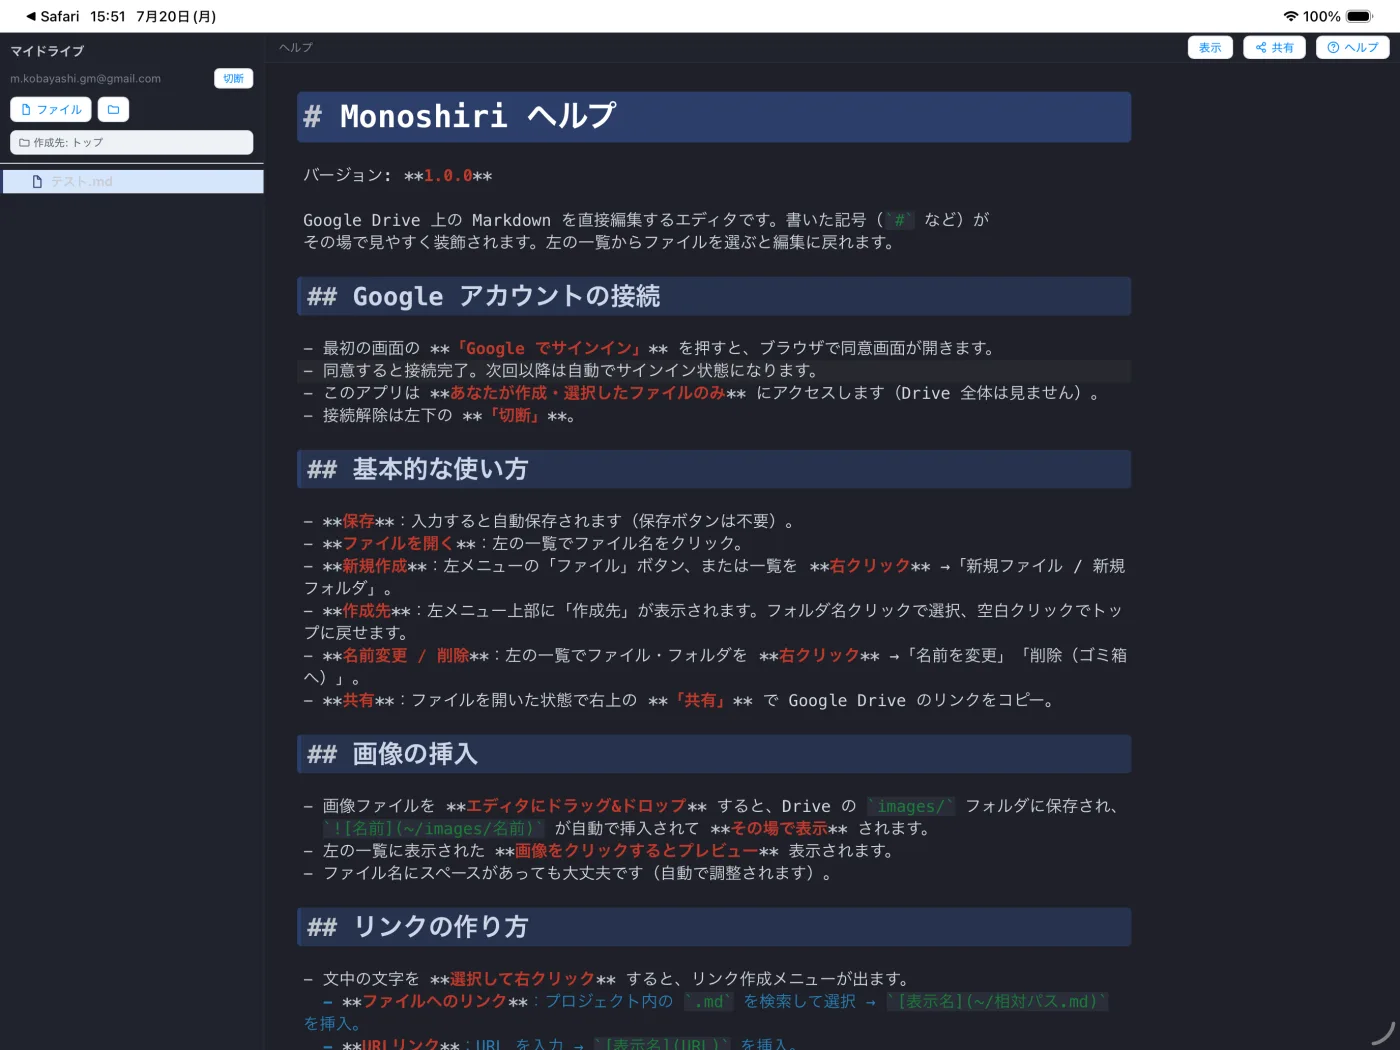
Task: Click the bold text あなたが作成・選択したファイルのみ
Action: pyautogui.click(x=588, y=393)
